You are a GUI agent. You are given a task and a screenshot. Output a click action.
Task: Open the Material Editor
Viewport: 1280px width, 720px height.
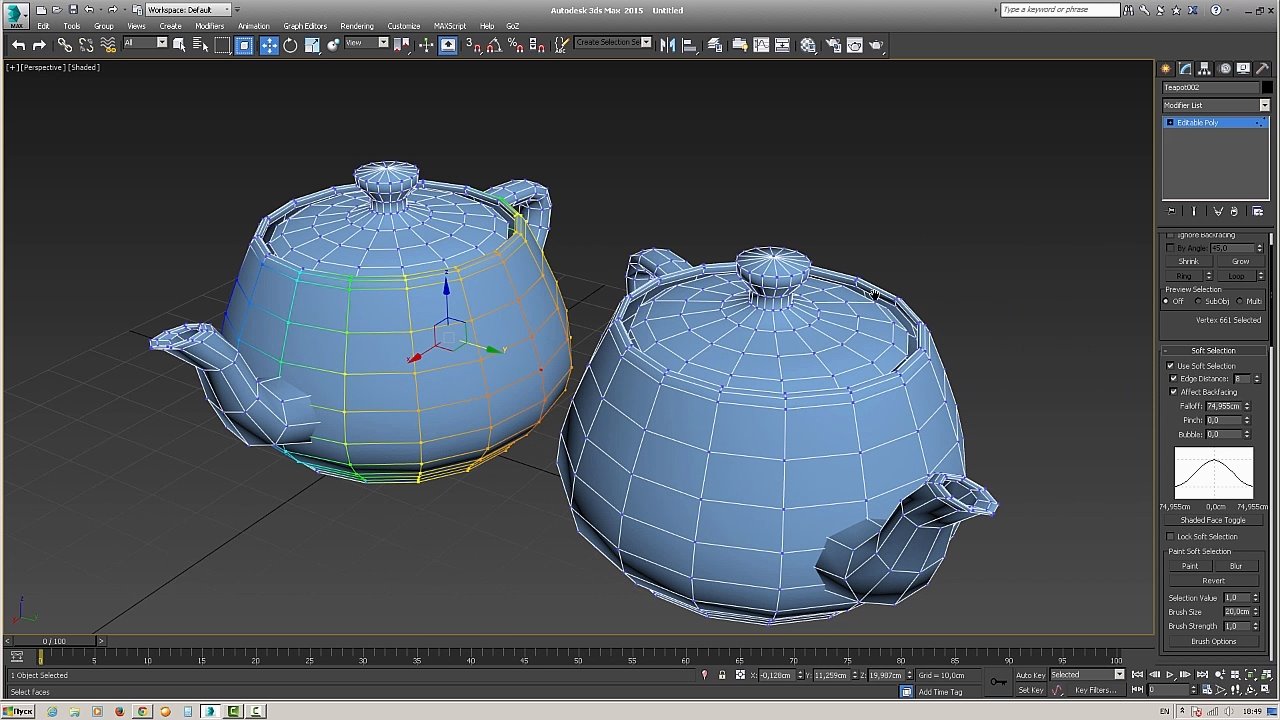[x=808, y=45]
